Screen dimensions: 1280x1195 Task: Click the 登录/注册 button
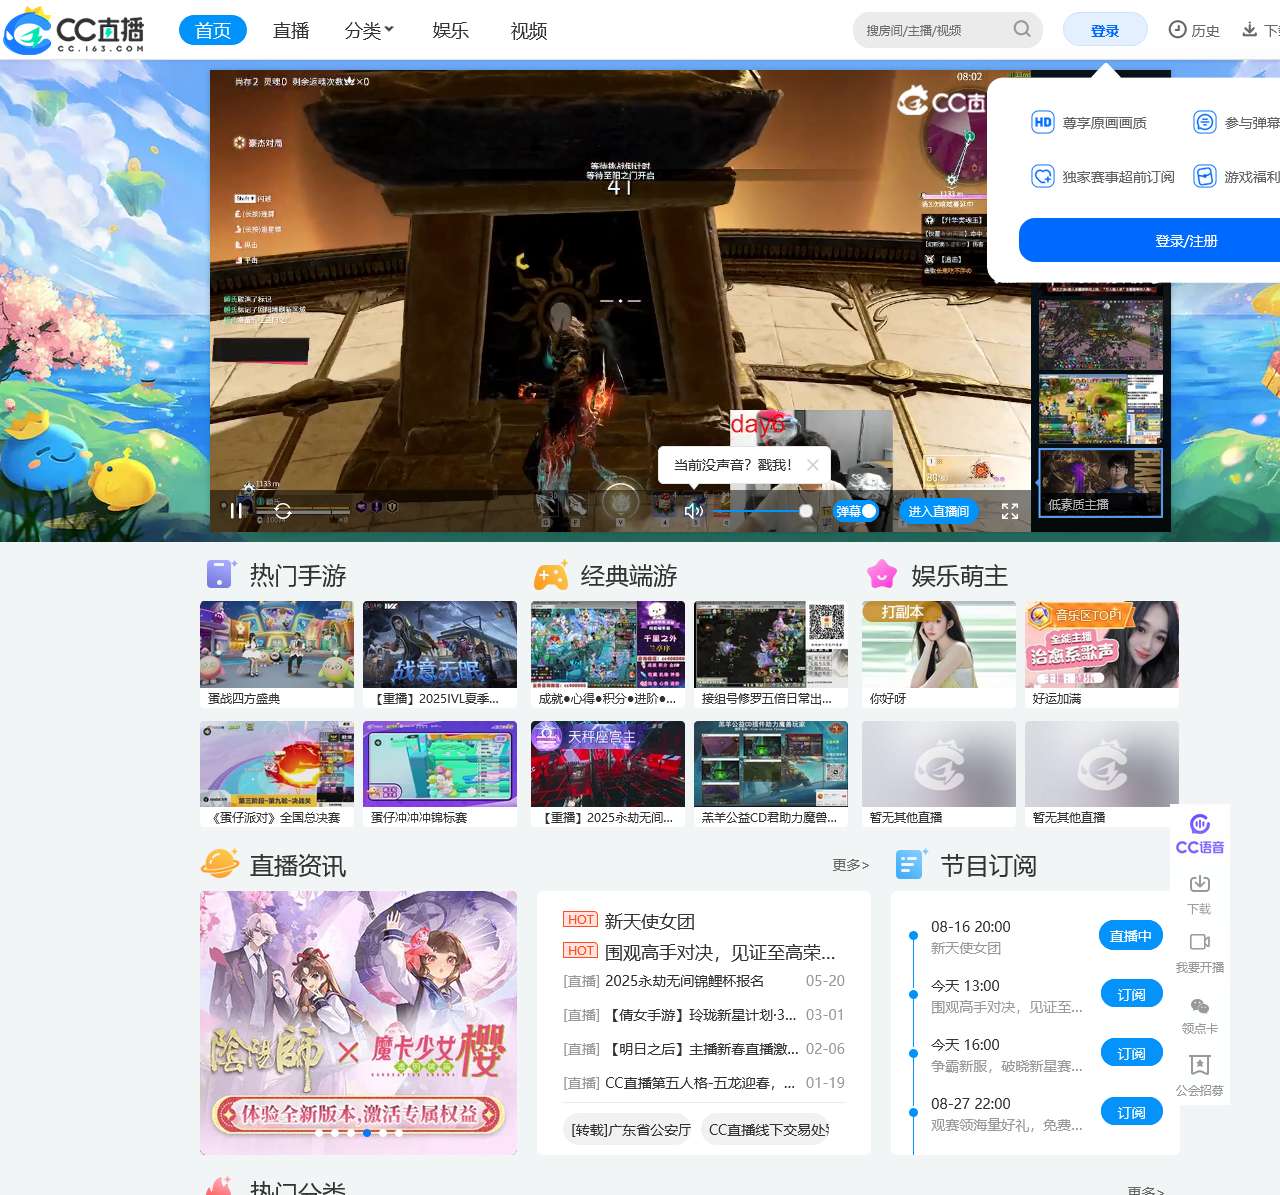(1185, 241)
